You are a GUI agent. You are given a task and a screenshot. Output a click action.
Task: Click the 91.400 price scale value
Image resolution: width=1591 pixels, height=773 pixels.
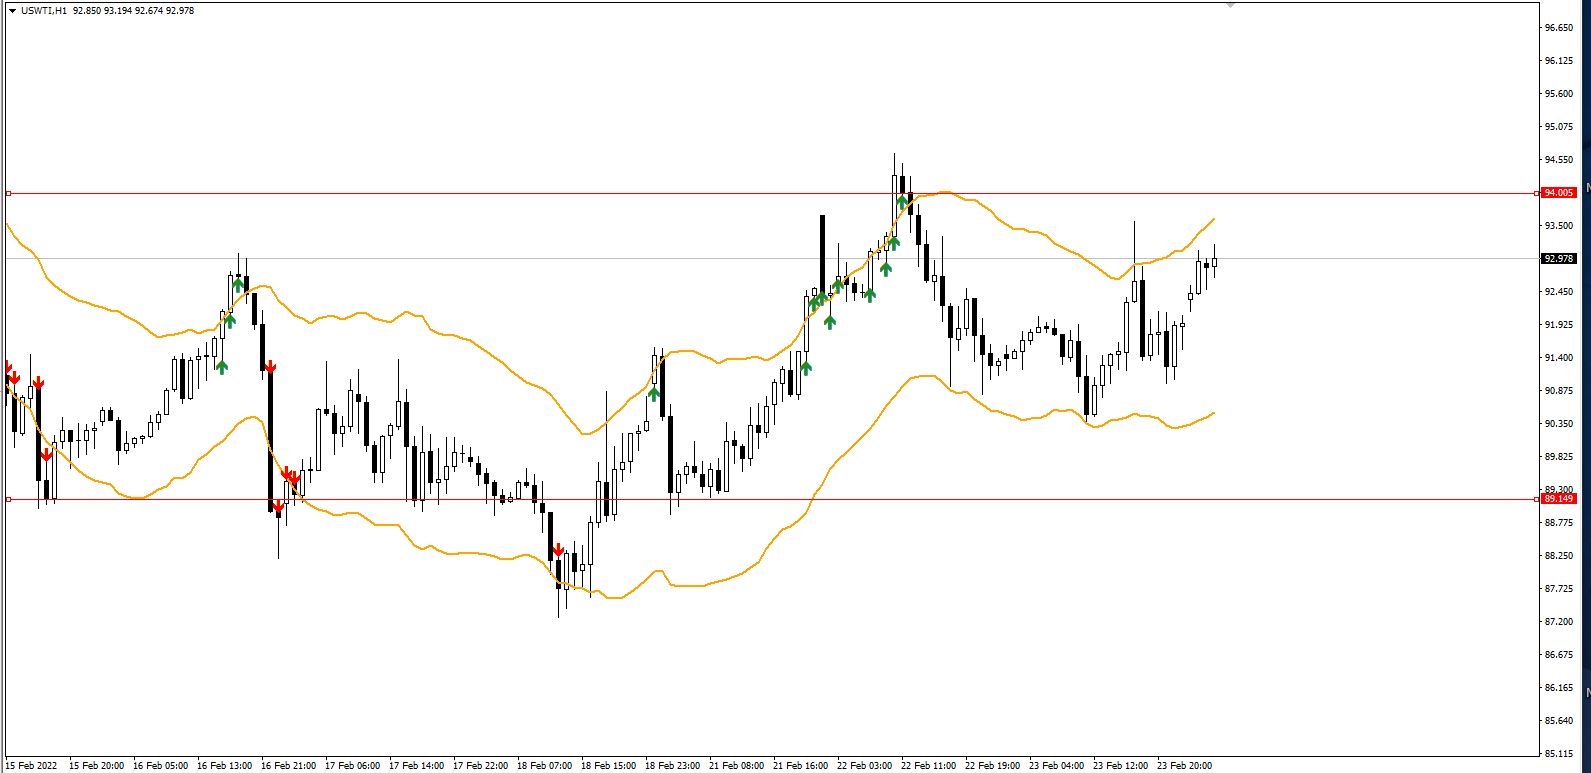pos(1558,358)
